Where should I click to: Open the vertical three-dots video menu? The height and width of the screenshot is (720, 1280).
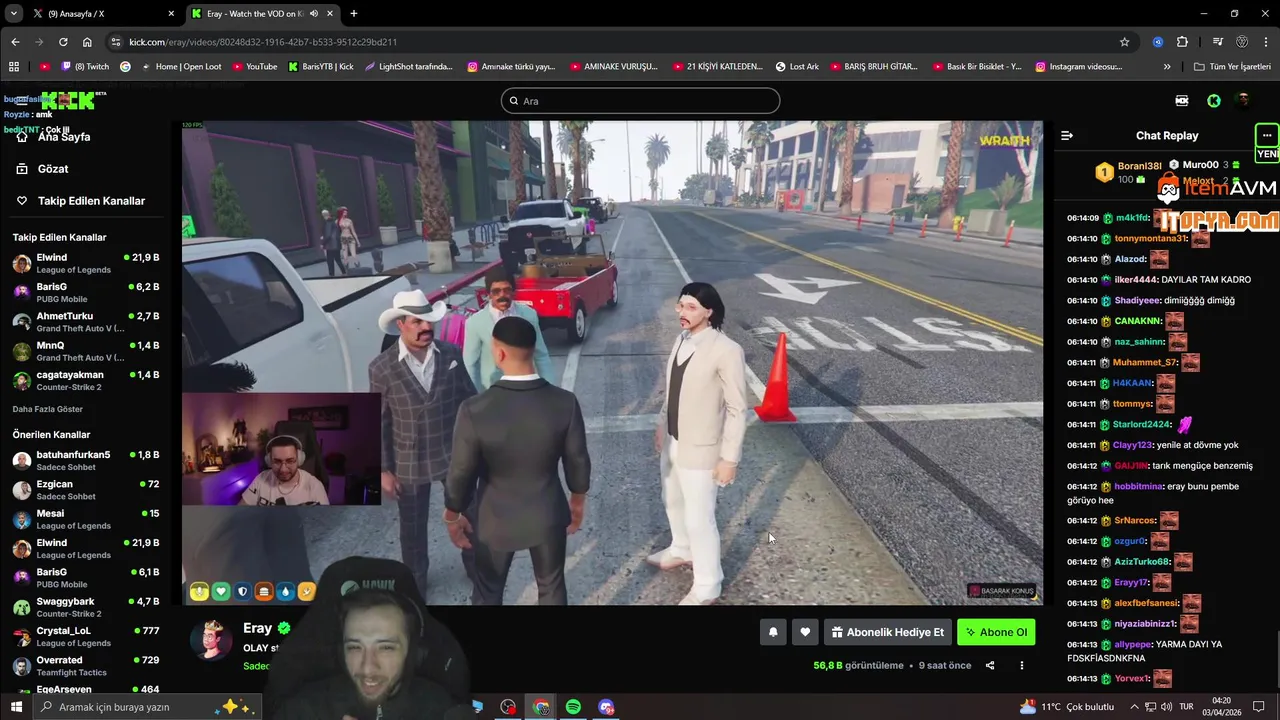click(x=1021, y=665)
